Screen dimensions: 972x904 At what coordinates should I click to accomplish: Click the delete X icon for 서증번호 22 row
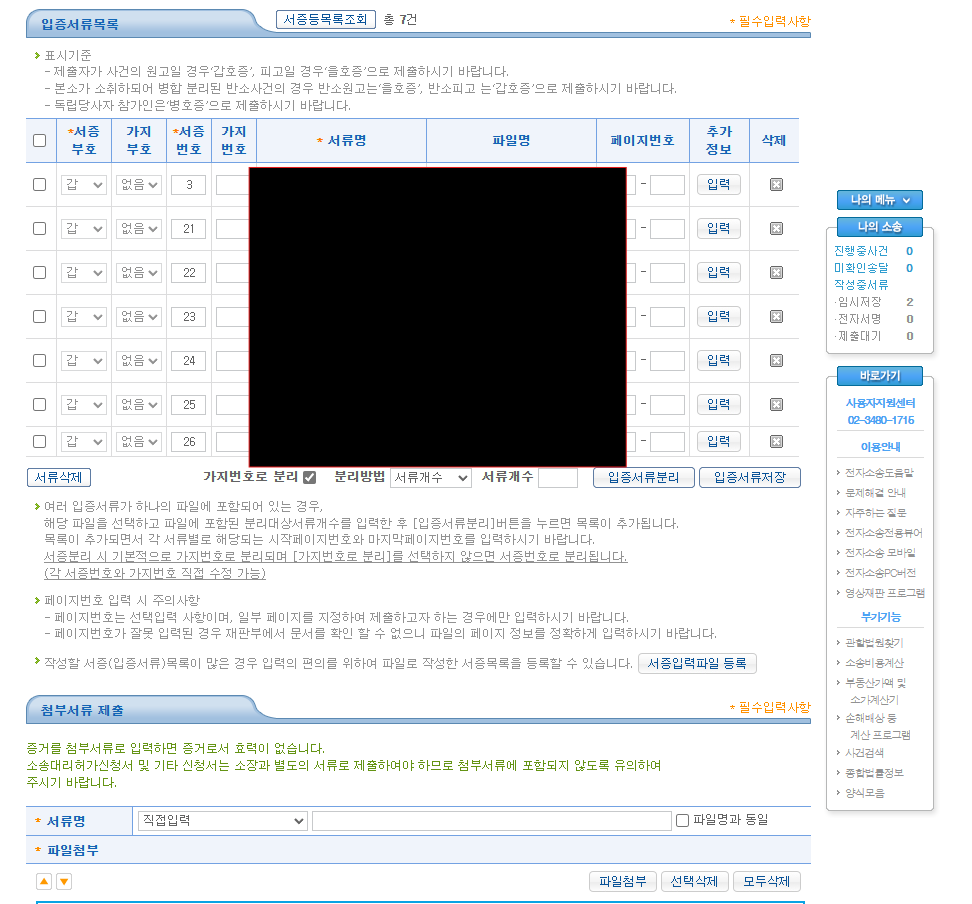(x=776, y=273)
